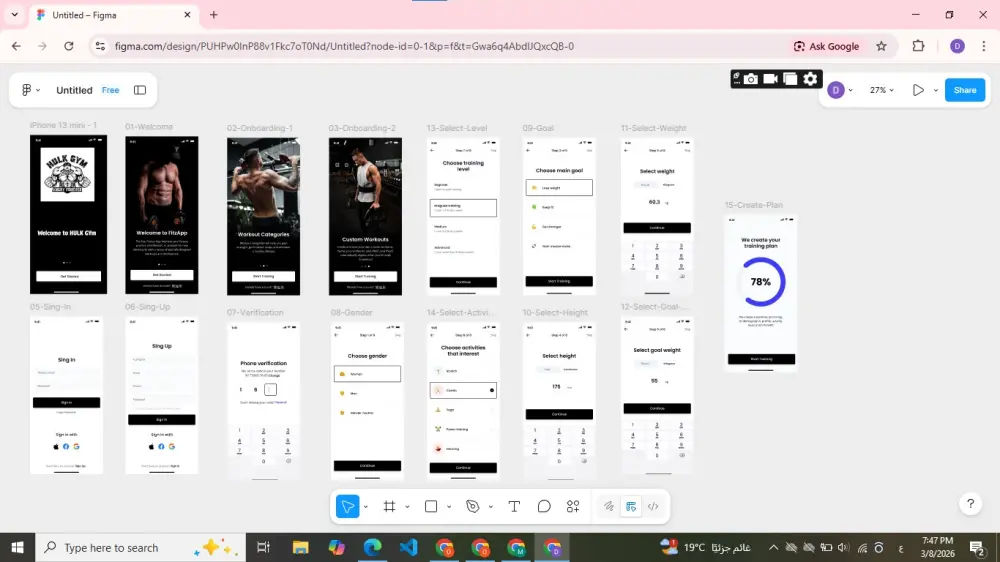Open the 27% zoom dropdown
The image size is (1000, 562).
point(881,90)
